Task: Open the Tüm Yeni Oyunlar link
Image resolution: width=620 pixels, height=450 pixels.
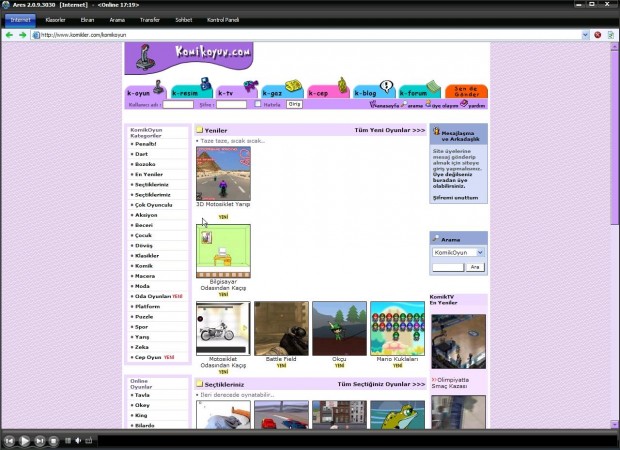Action: (x=390, y=130)
